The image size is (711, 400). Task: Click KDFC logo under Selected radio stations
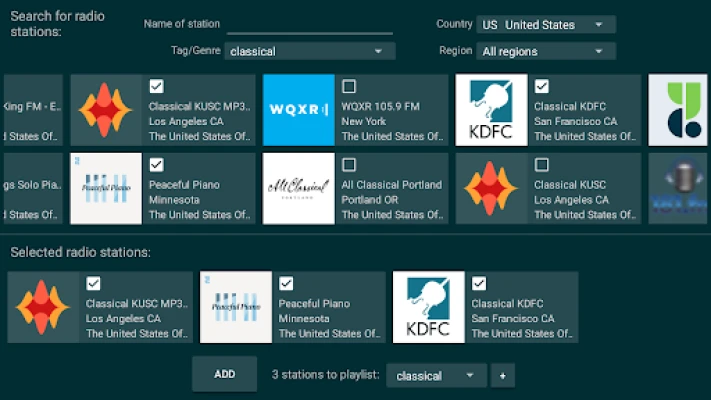pos(428,307)
